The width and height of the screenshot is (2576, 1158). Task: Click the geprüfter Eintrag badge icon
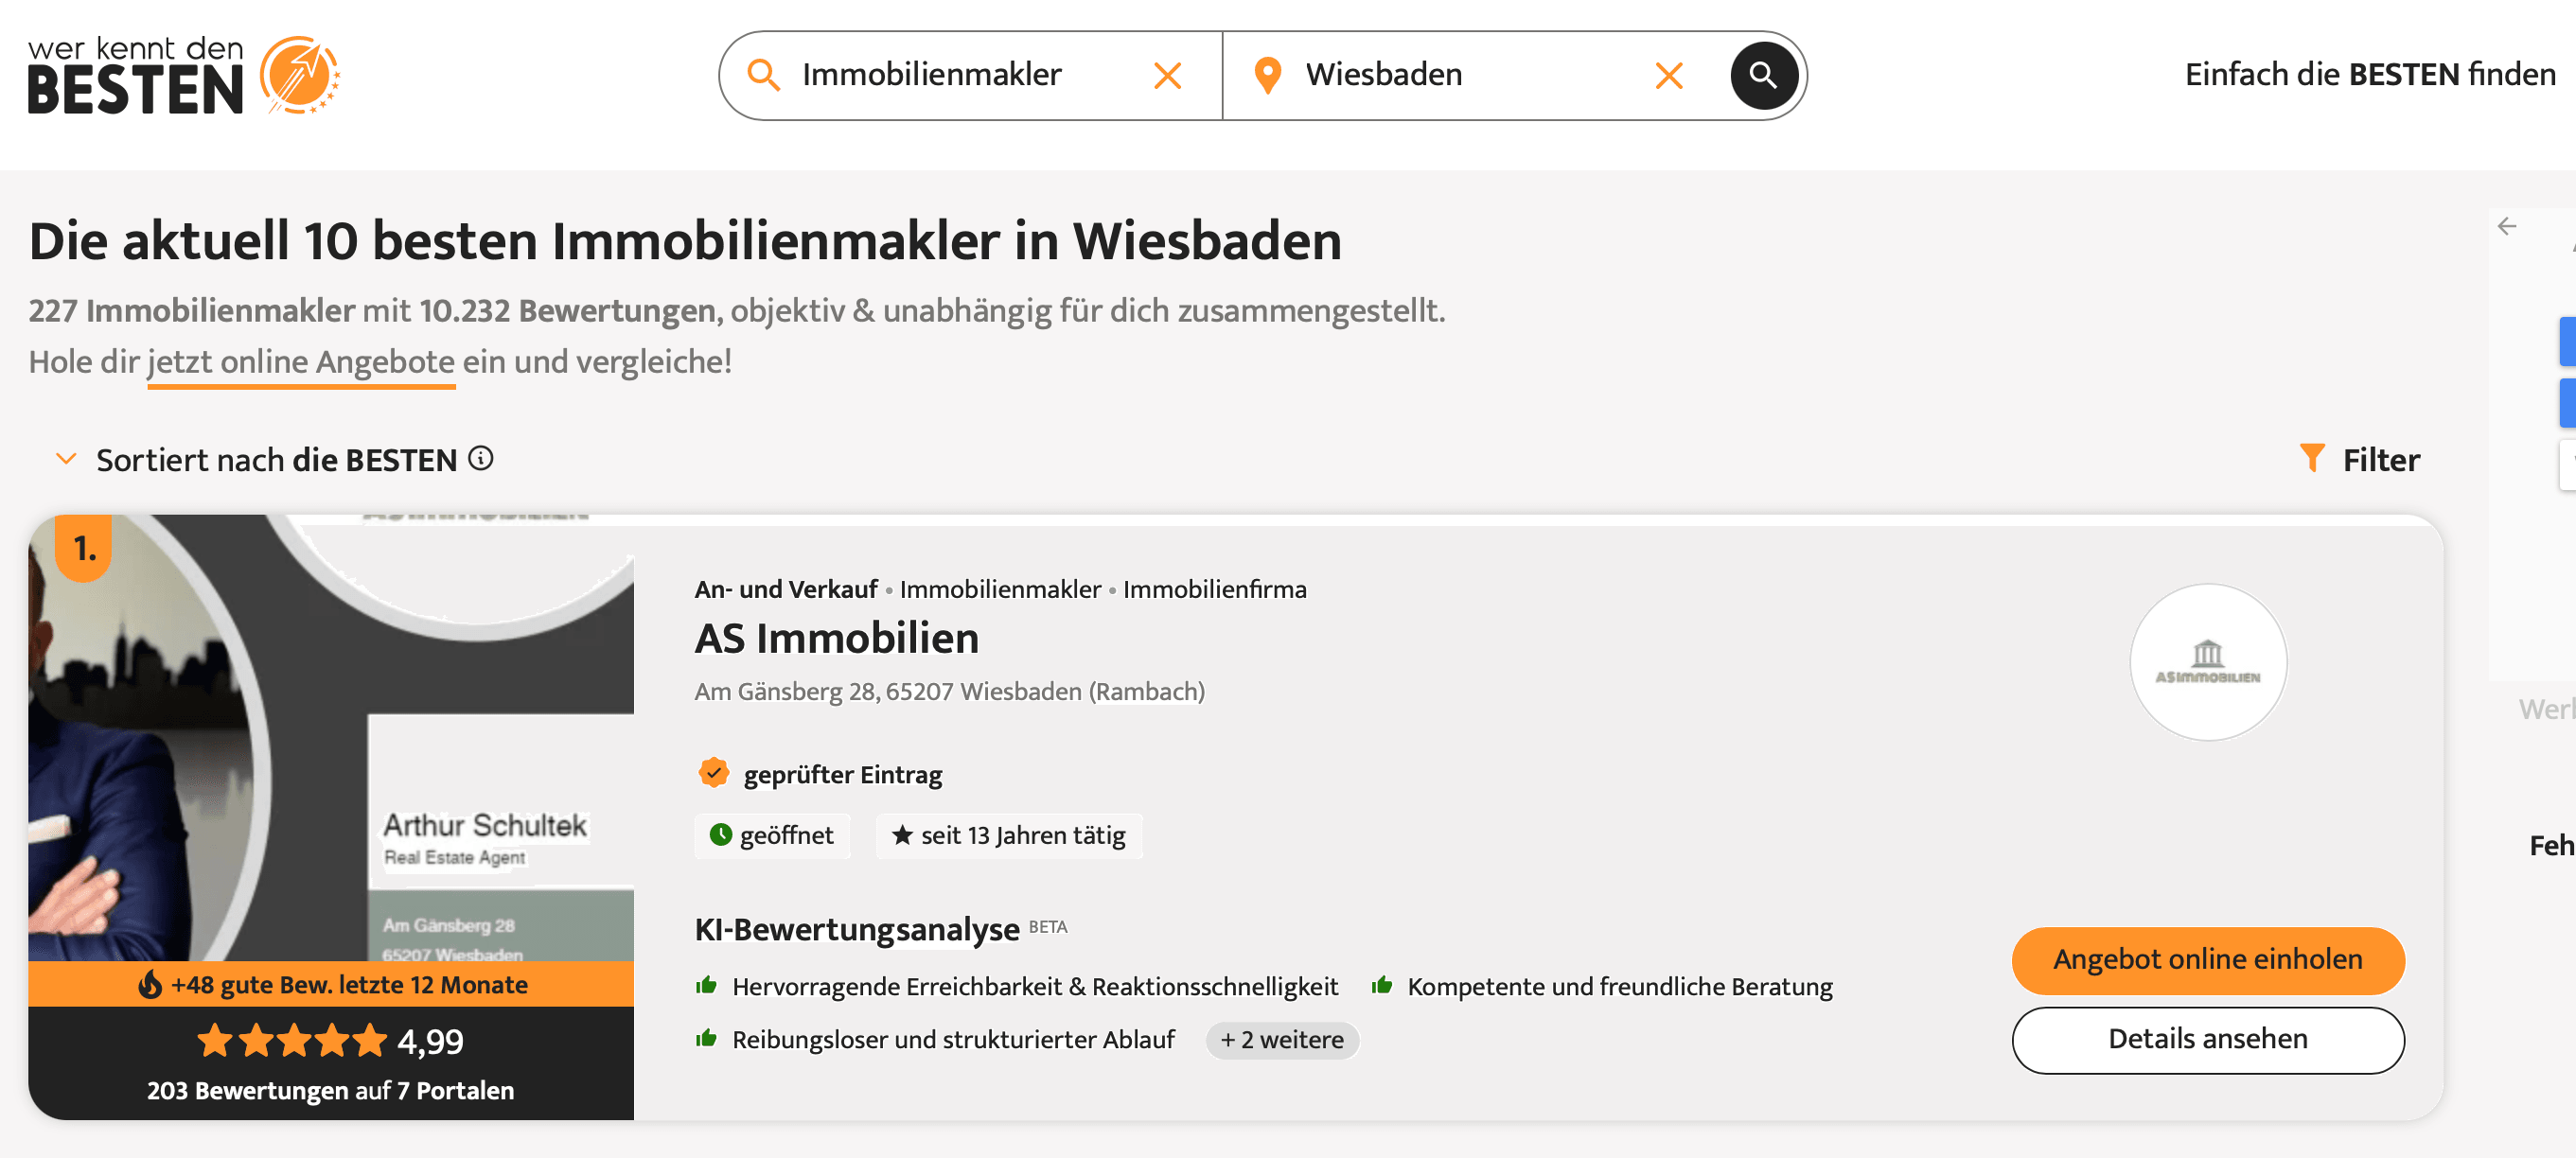(714, 772)
